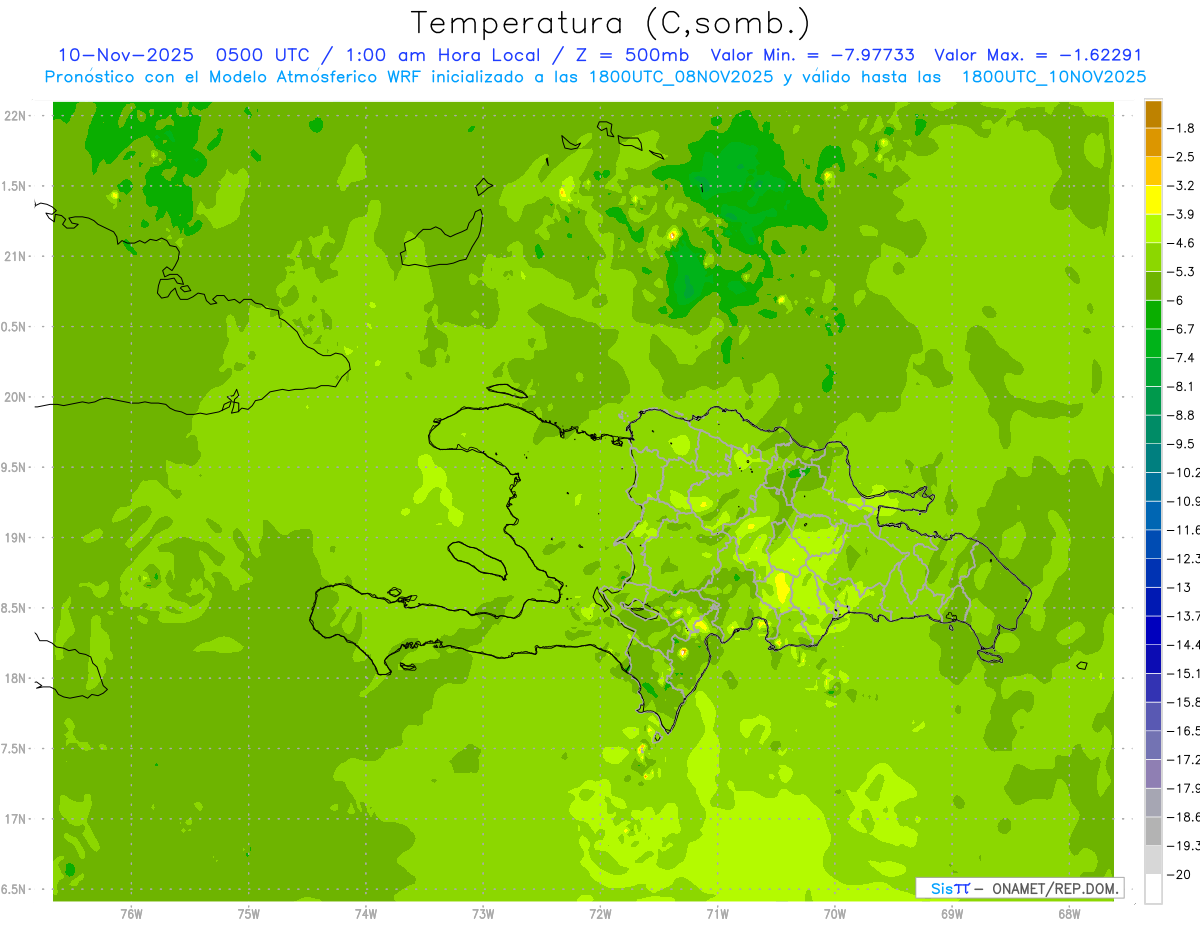Click the '-5.3' colorbar value
The image size is (1200, 927).
pos(1181,271)
